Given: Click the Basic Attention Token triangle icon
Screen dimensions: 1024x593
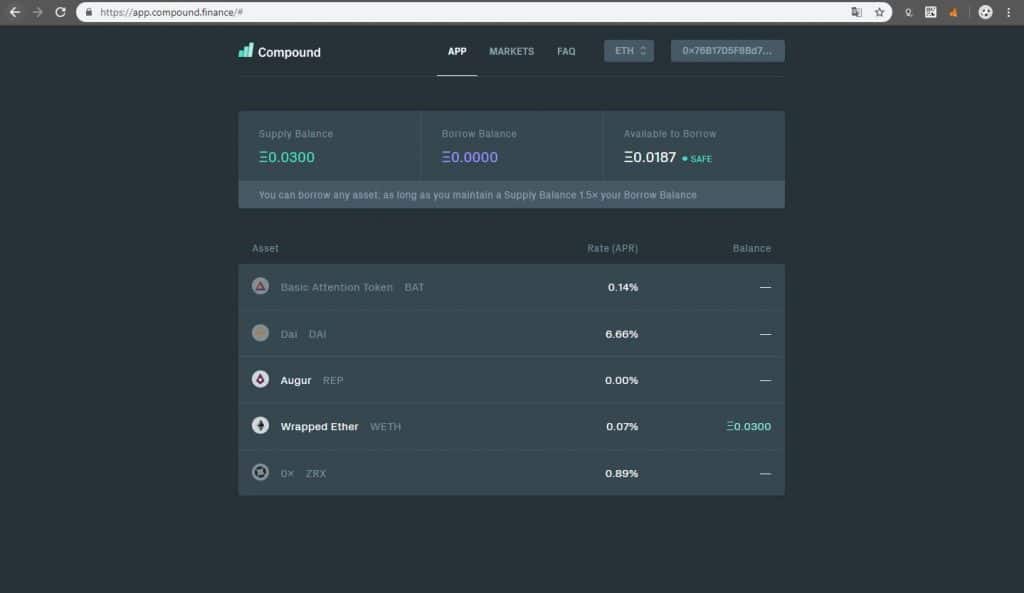Looking at the screenshot, I should pyautogui.click(x=261, y=286).
